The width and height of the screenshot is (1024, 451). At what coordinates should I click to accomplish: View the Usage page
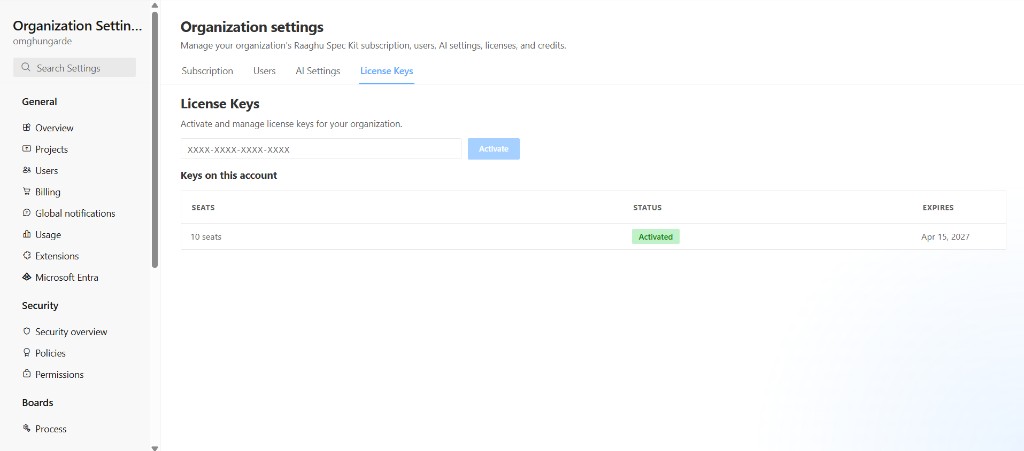48,234
